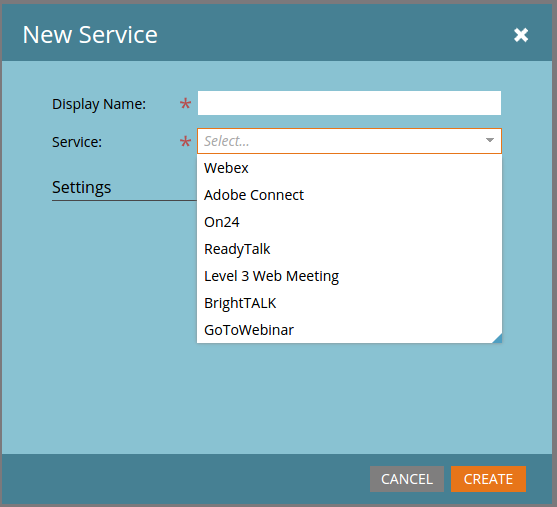Click the Display Name text field
The image size is (557, 507).
point(349,103)
